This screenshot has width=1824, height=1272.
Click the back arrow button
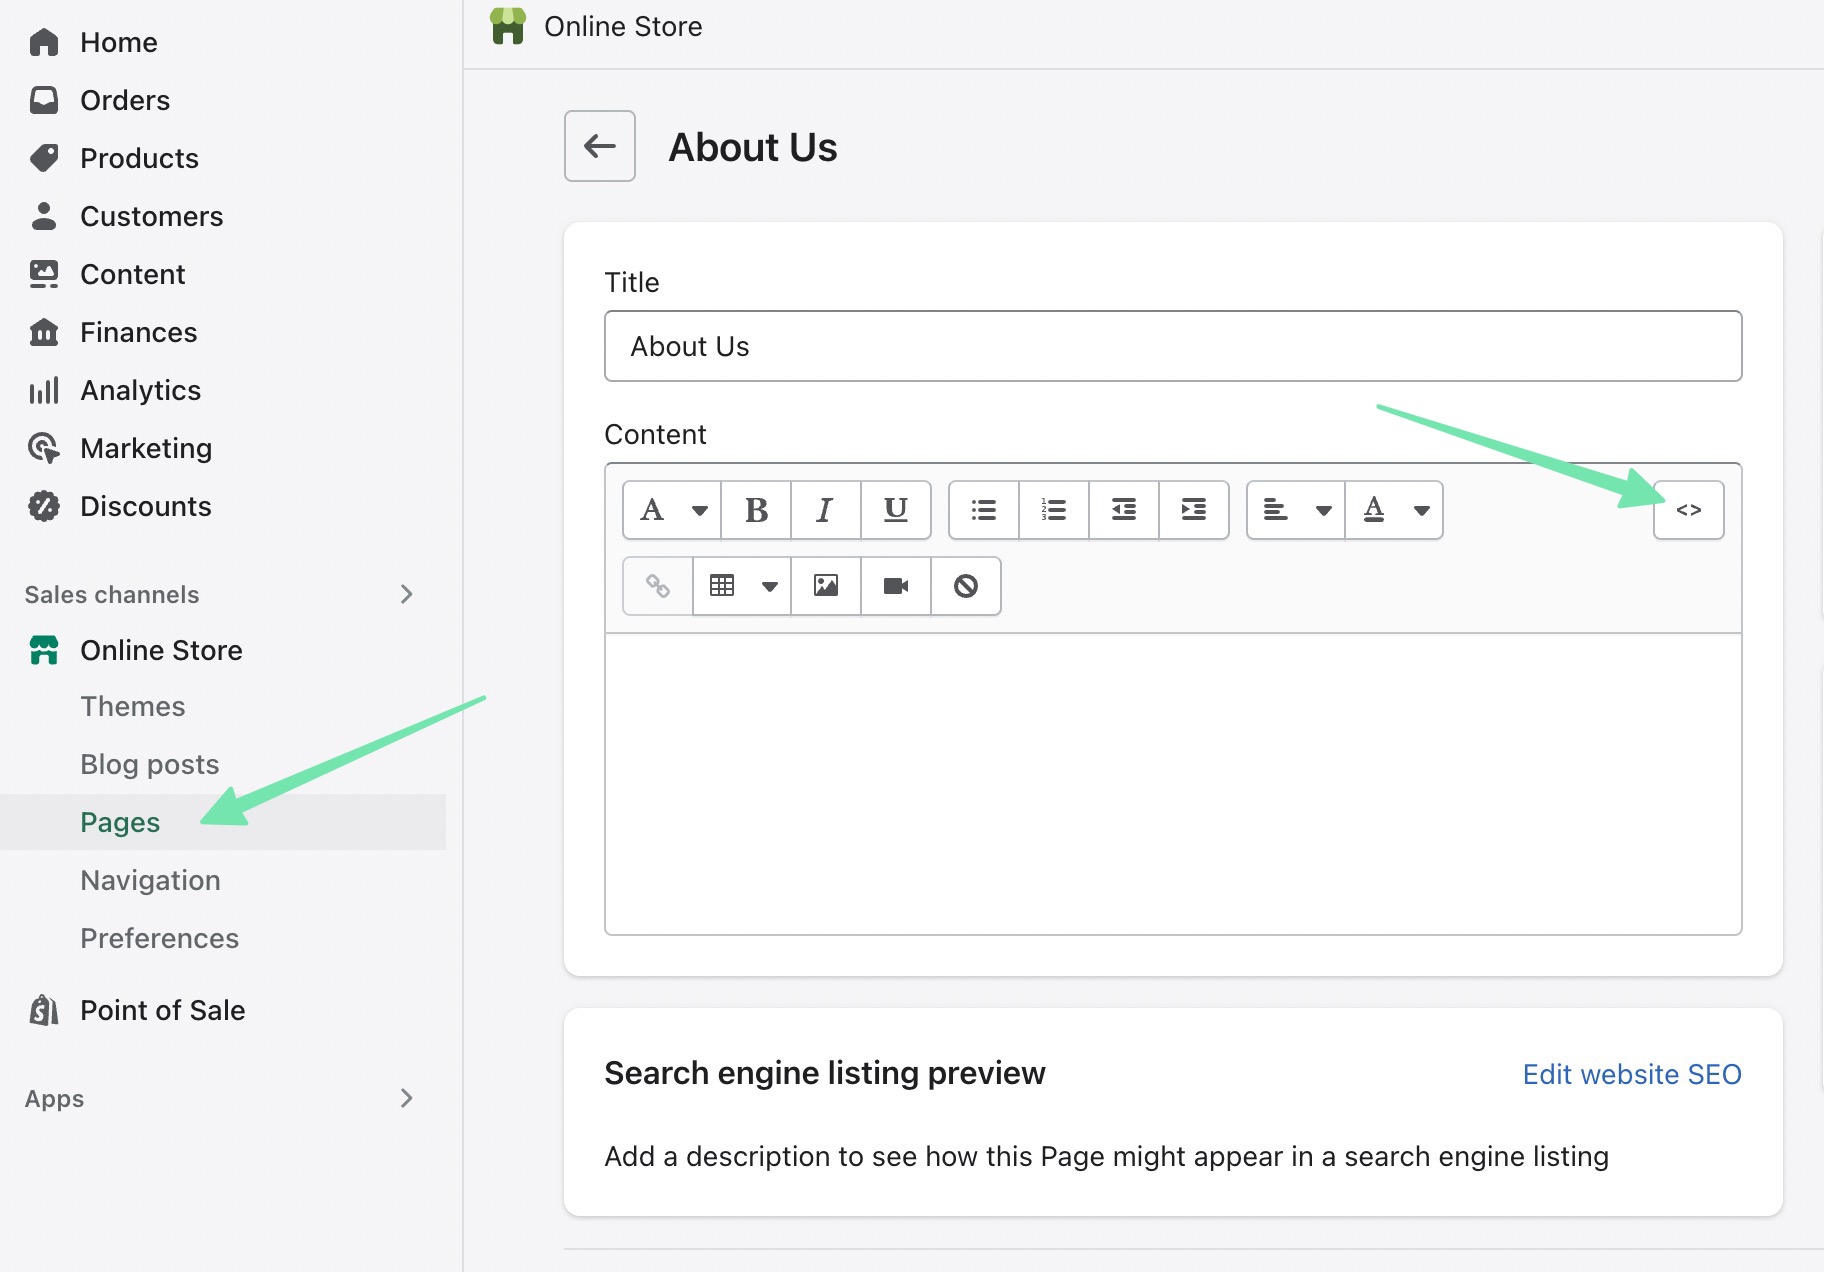point(599,146)
